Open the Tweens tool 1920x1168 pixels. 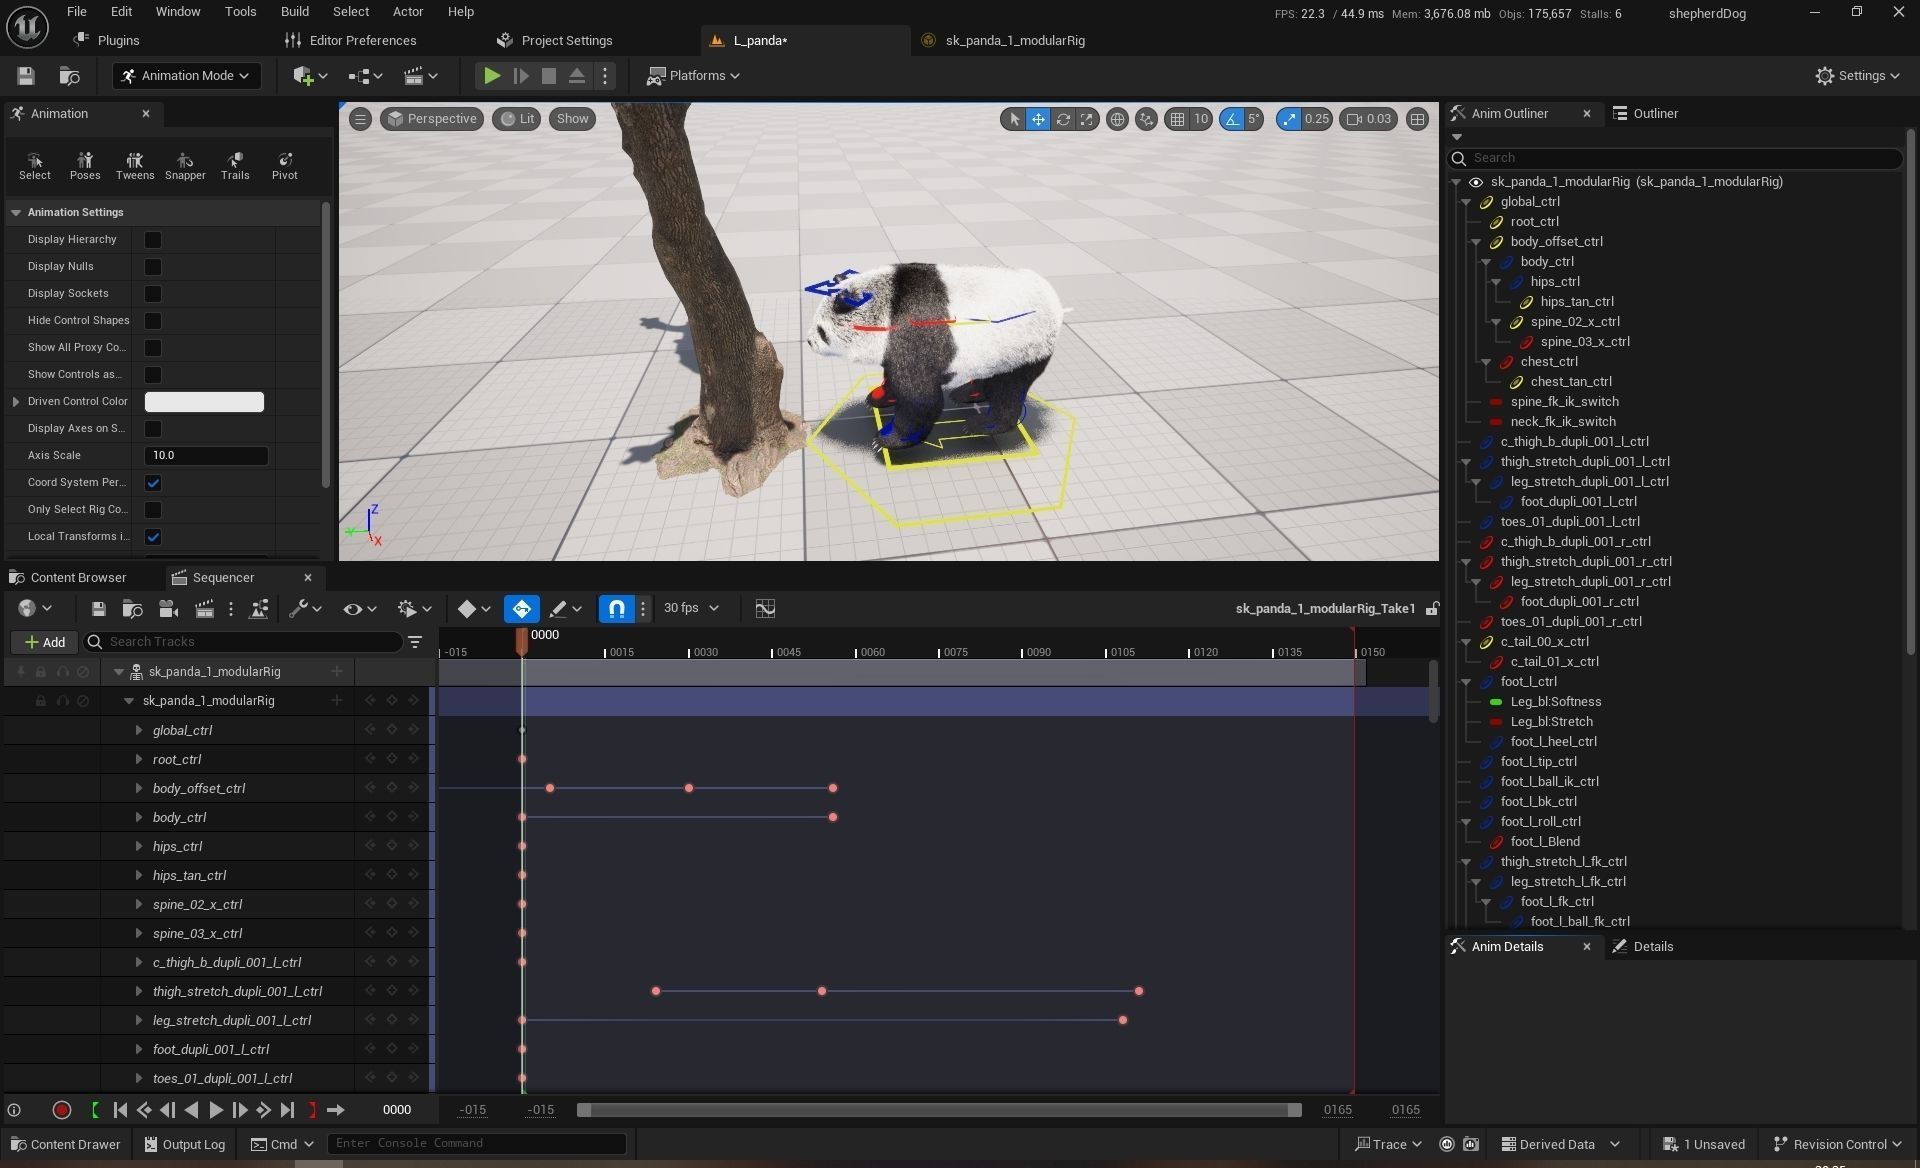coord(134,165)
